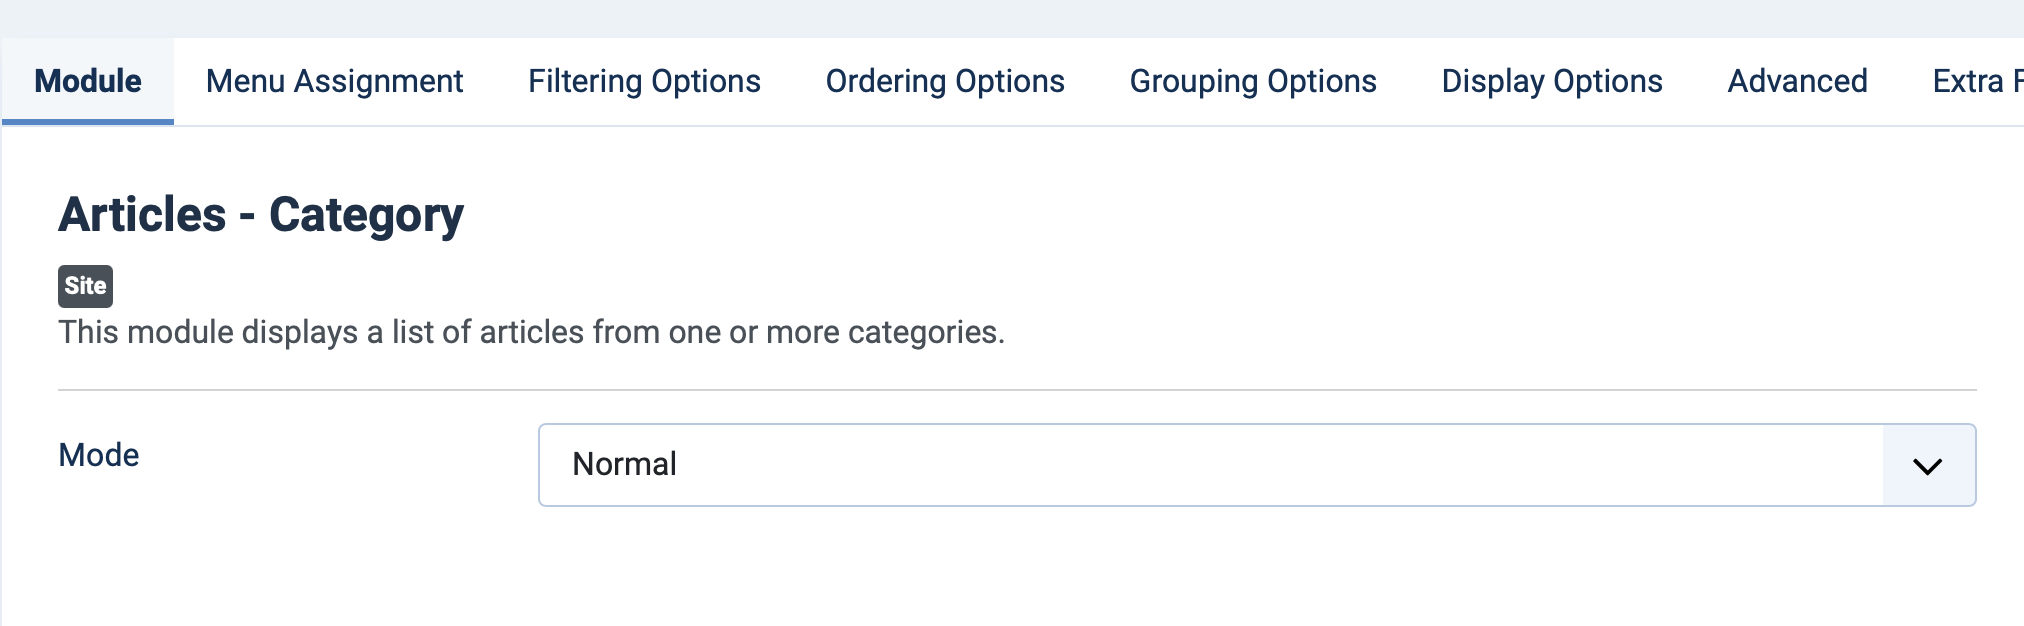Click the Site badge label

tap(85, 286)
